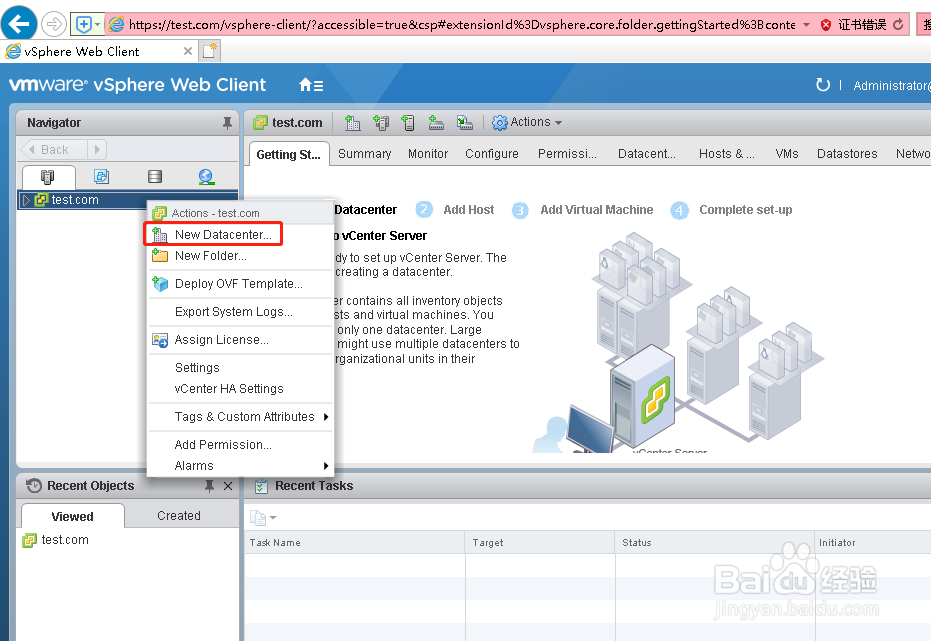
Task: Click the third toolbar icon with green plus
Action: coord(408,122)
